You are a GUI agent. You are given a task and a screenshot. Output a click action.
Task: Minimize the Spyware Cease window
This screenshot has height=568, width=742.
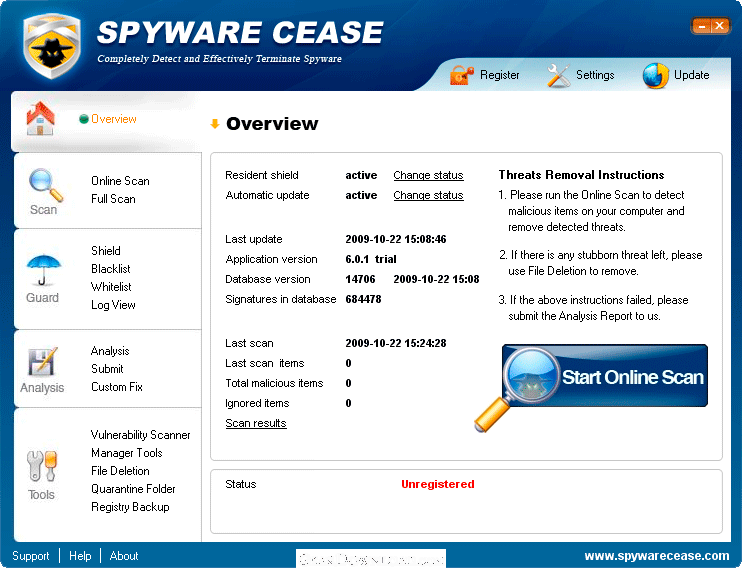(x=702, y=26)
